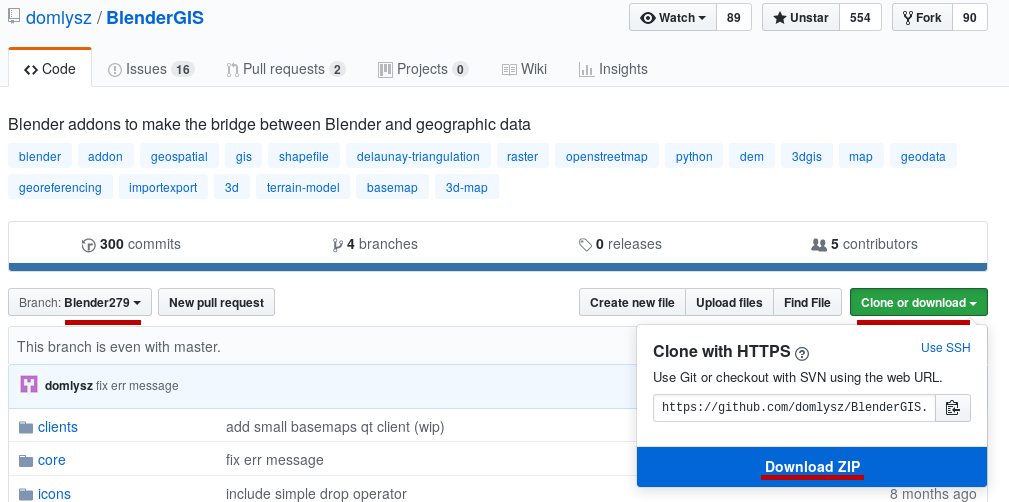Switch to Use SSH
Image resolution: width=1009 pixels, height=502 pixels.
tap(945, 348)
